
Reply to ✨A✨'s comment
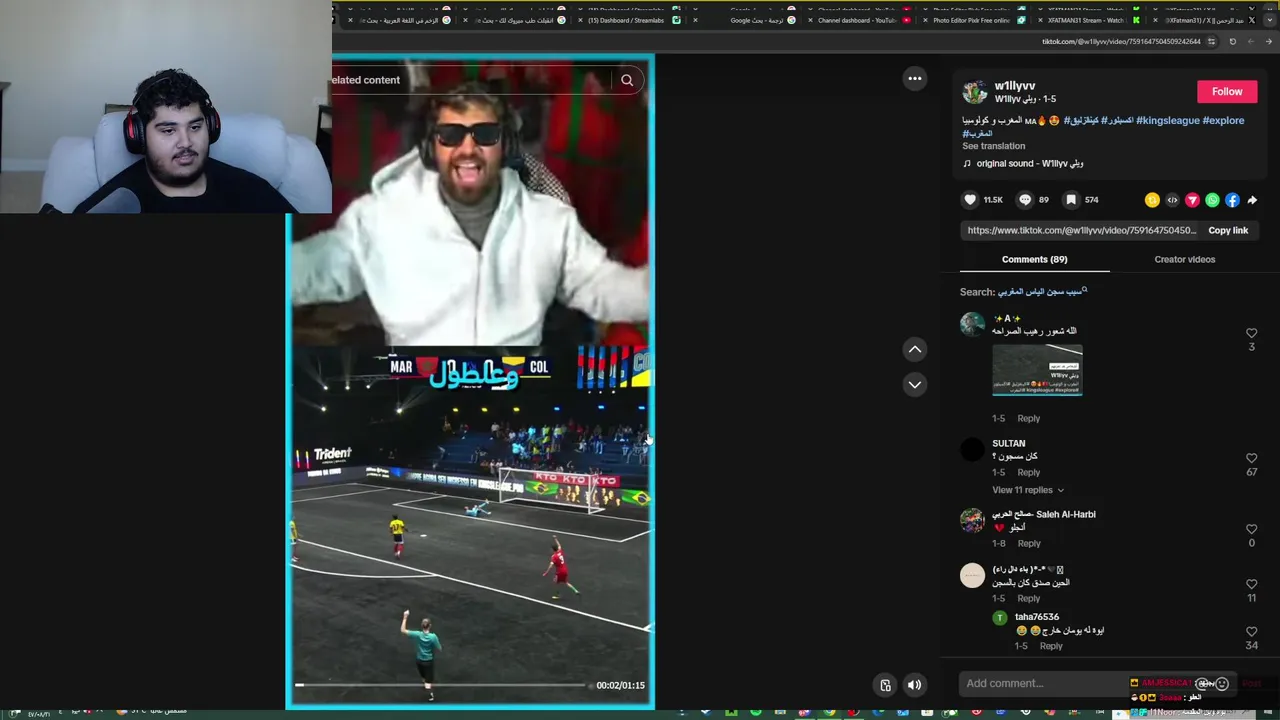point(1028,418)
